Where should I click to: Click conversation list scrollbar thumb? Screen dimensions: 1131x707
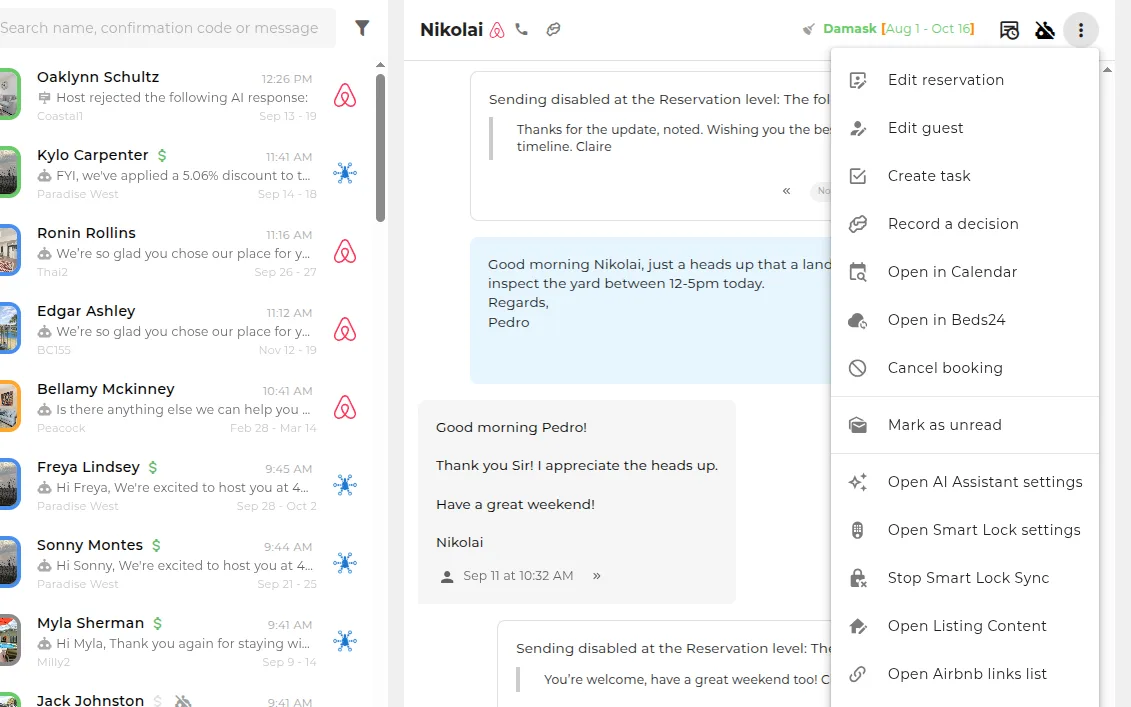[380, 147]
